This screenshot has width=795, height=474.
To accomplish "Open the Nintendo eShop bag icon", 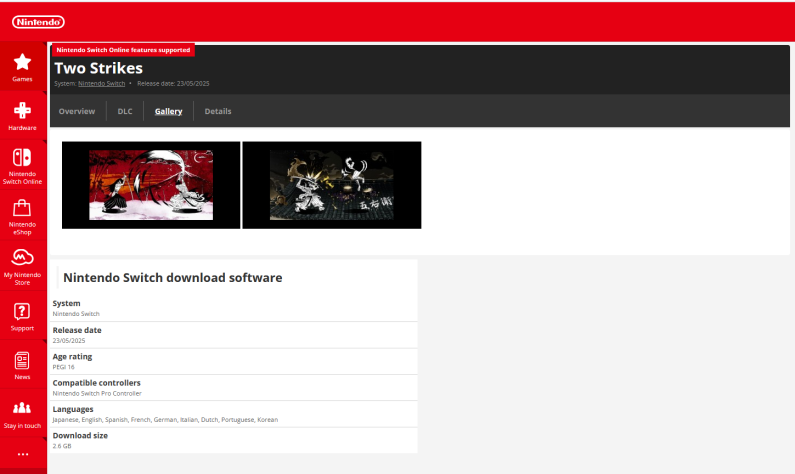I will pyautogui.click(x=22, y=209).
